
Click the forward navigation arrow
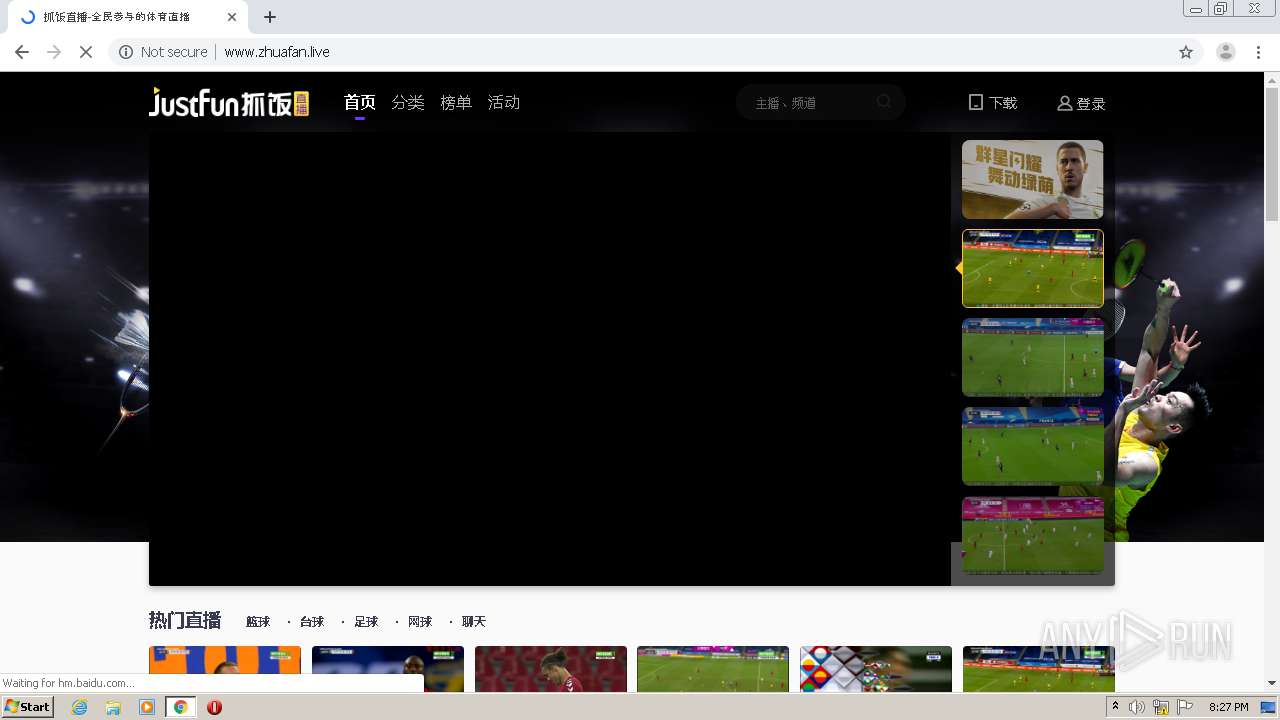(54, 52)
